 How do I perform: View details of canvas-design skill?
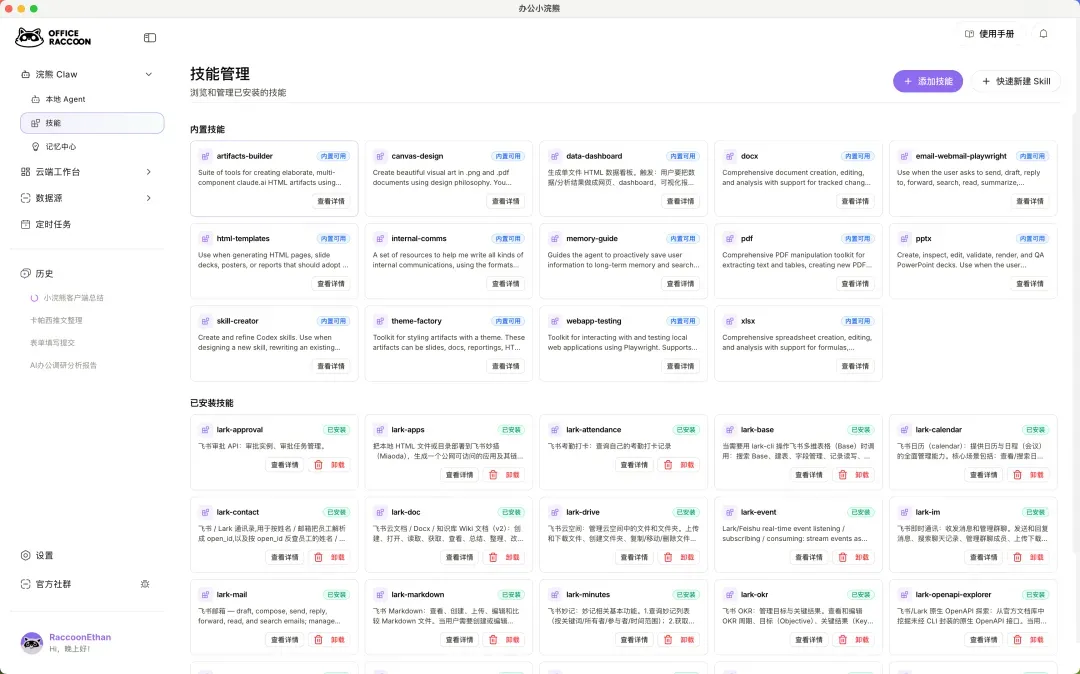[506, 202]
